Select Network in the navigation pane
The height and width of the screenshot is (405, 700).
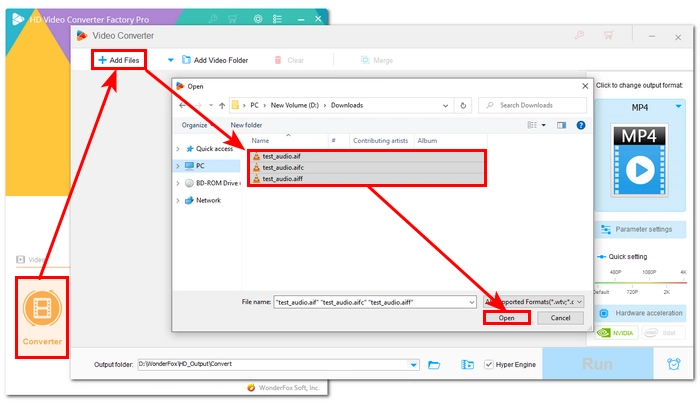pyautogui.click(x=208, y=200)
